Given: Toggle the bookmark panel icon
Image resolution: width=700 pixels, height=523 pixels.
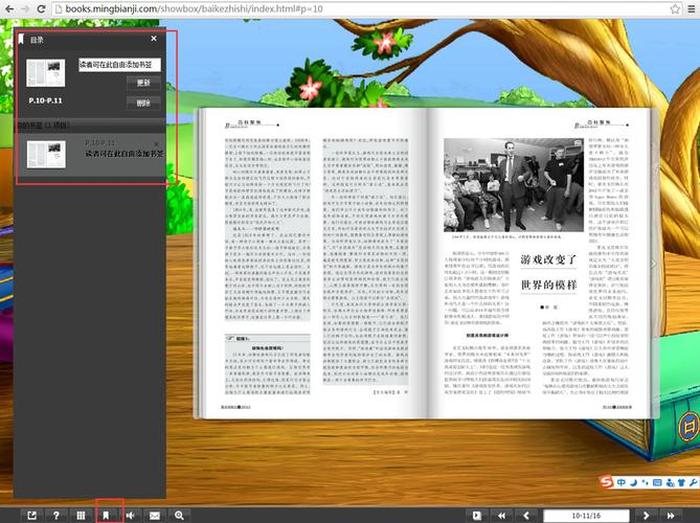Looking at the screenshot, I should coord(105,515).
